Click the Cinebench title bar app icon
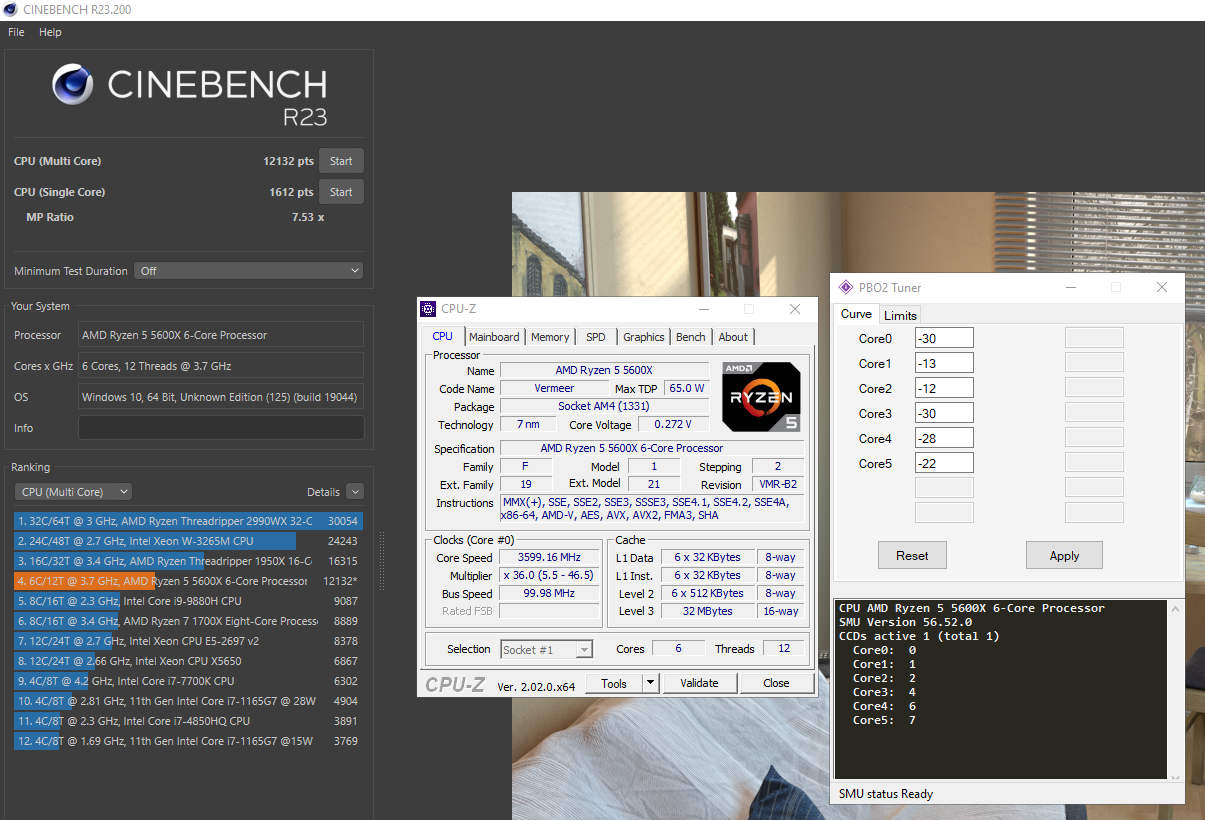Image resolution: width=1205 pixels, height=820 pixels. [x=11, y=10]
